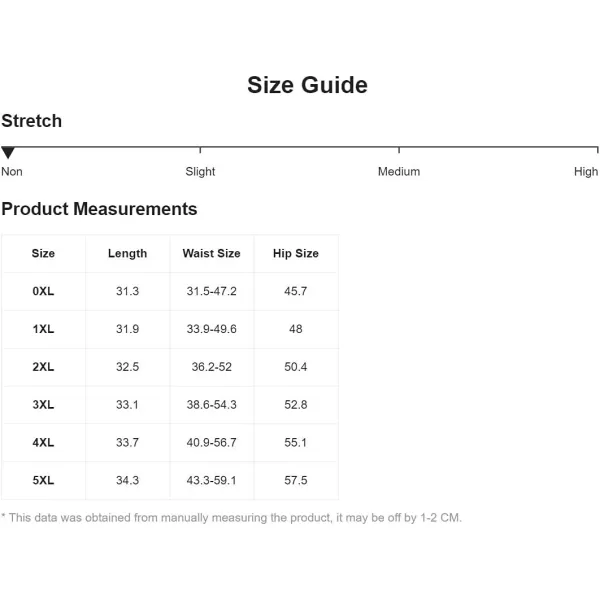Click the Length column header
The image size is (600, 600).
127,254
